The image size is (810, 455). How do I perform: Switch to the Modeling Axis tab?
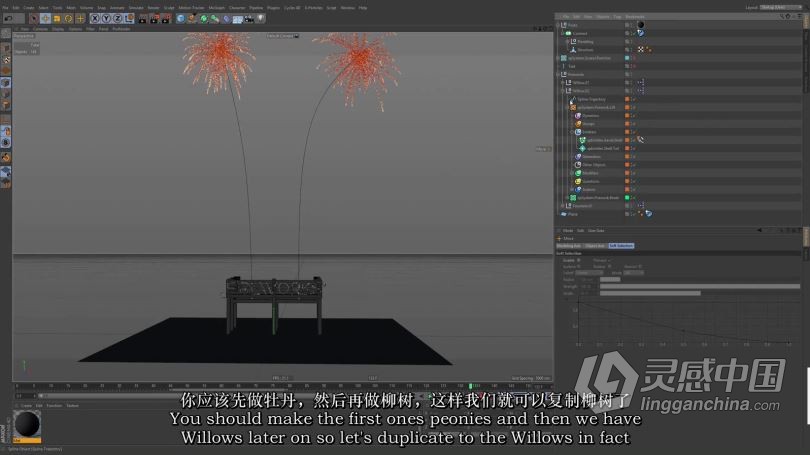tap(569, 246)
